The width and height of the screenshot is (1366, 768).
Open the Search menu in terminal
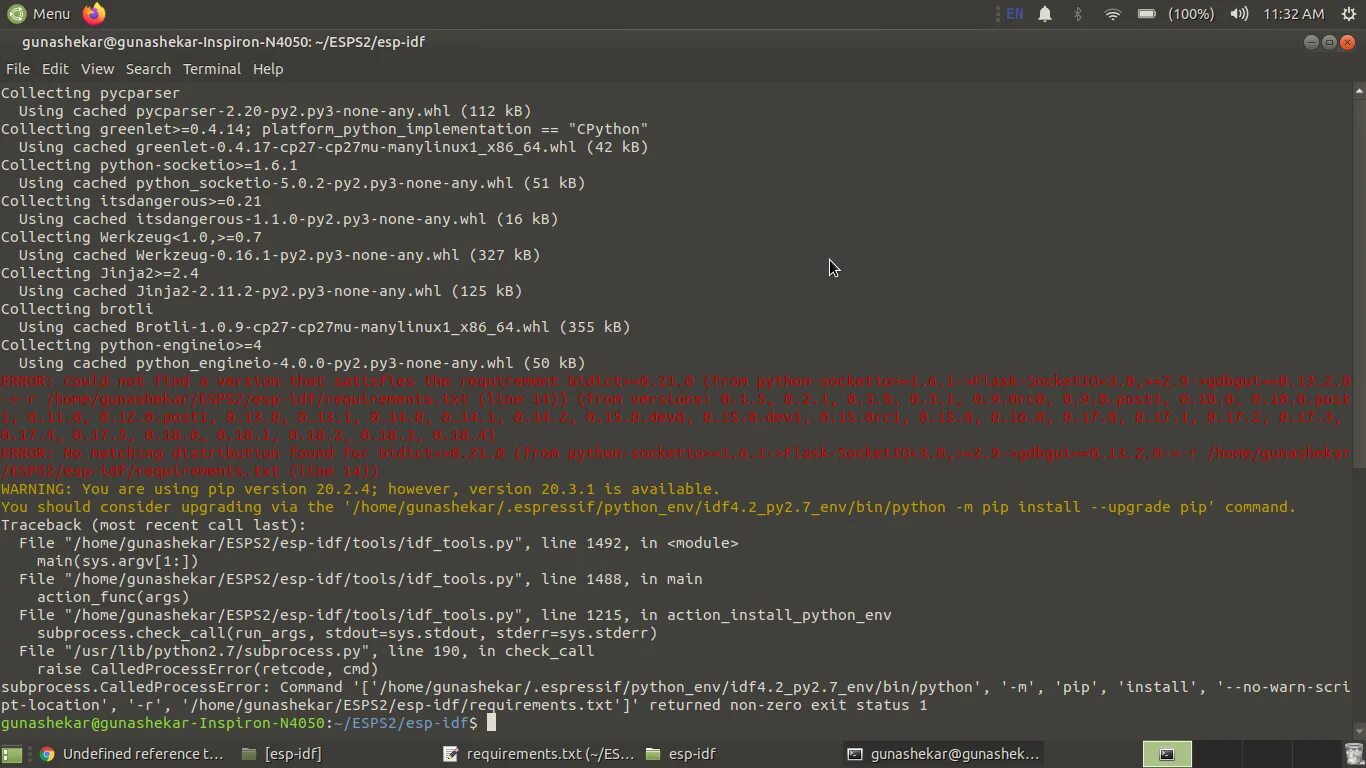(148, 69)
